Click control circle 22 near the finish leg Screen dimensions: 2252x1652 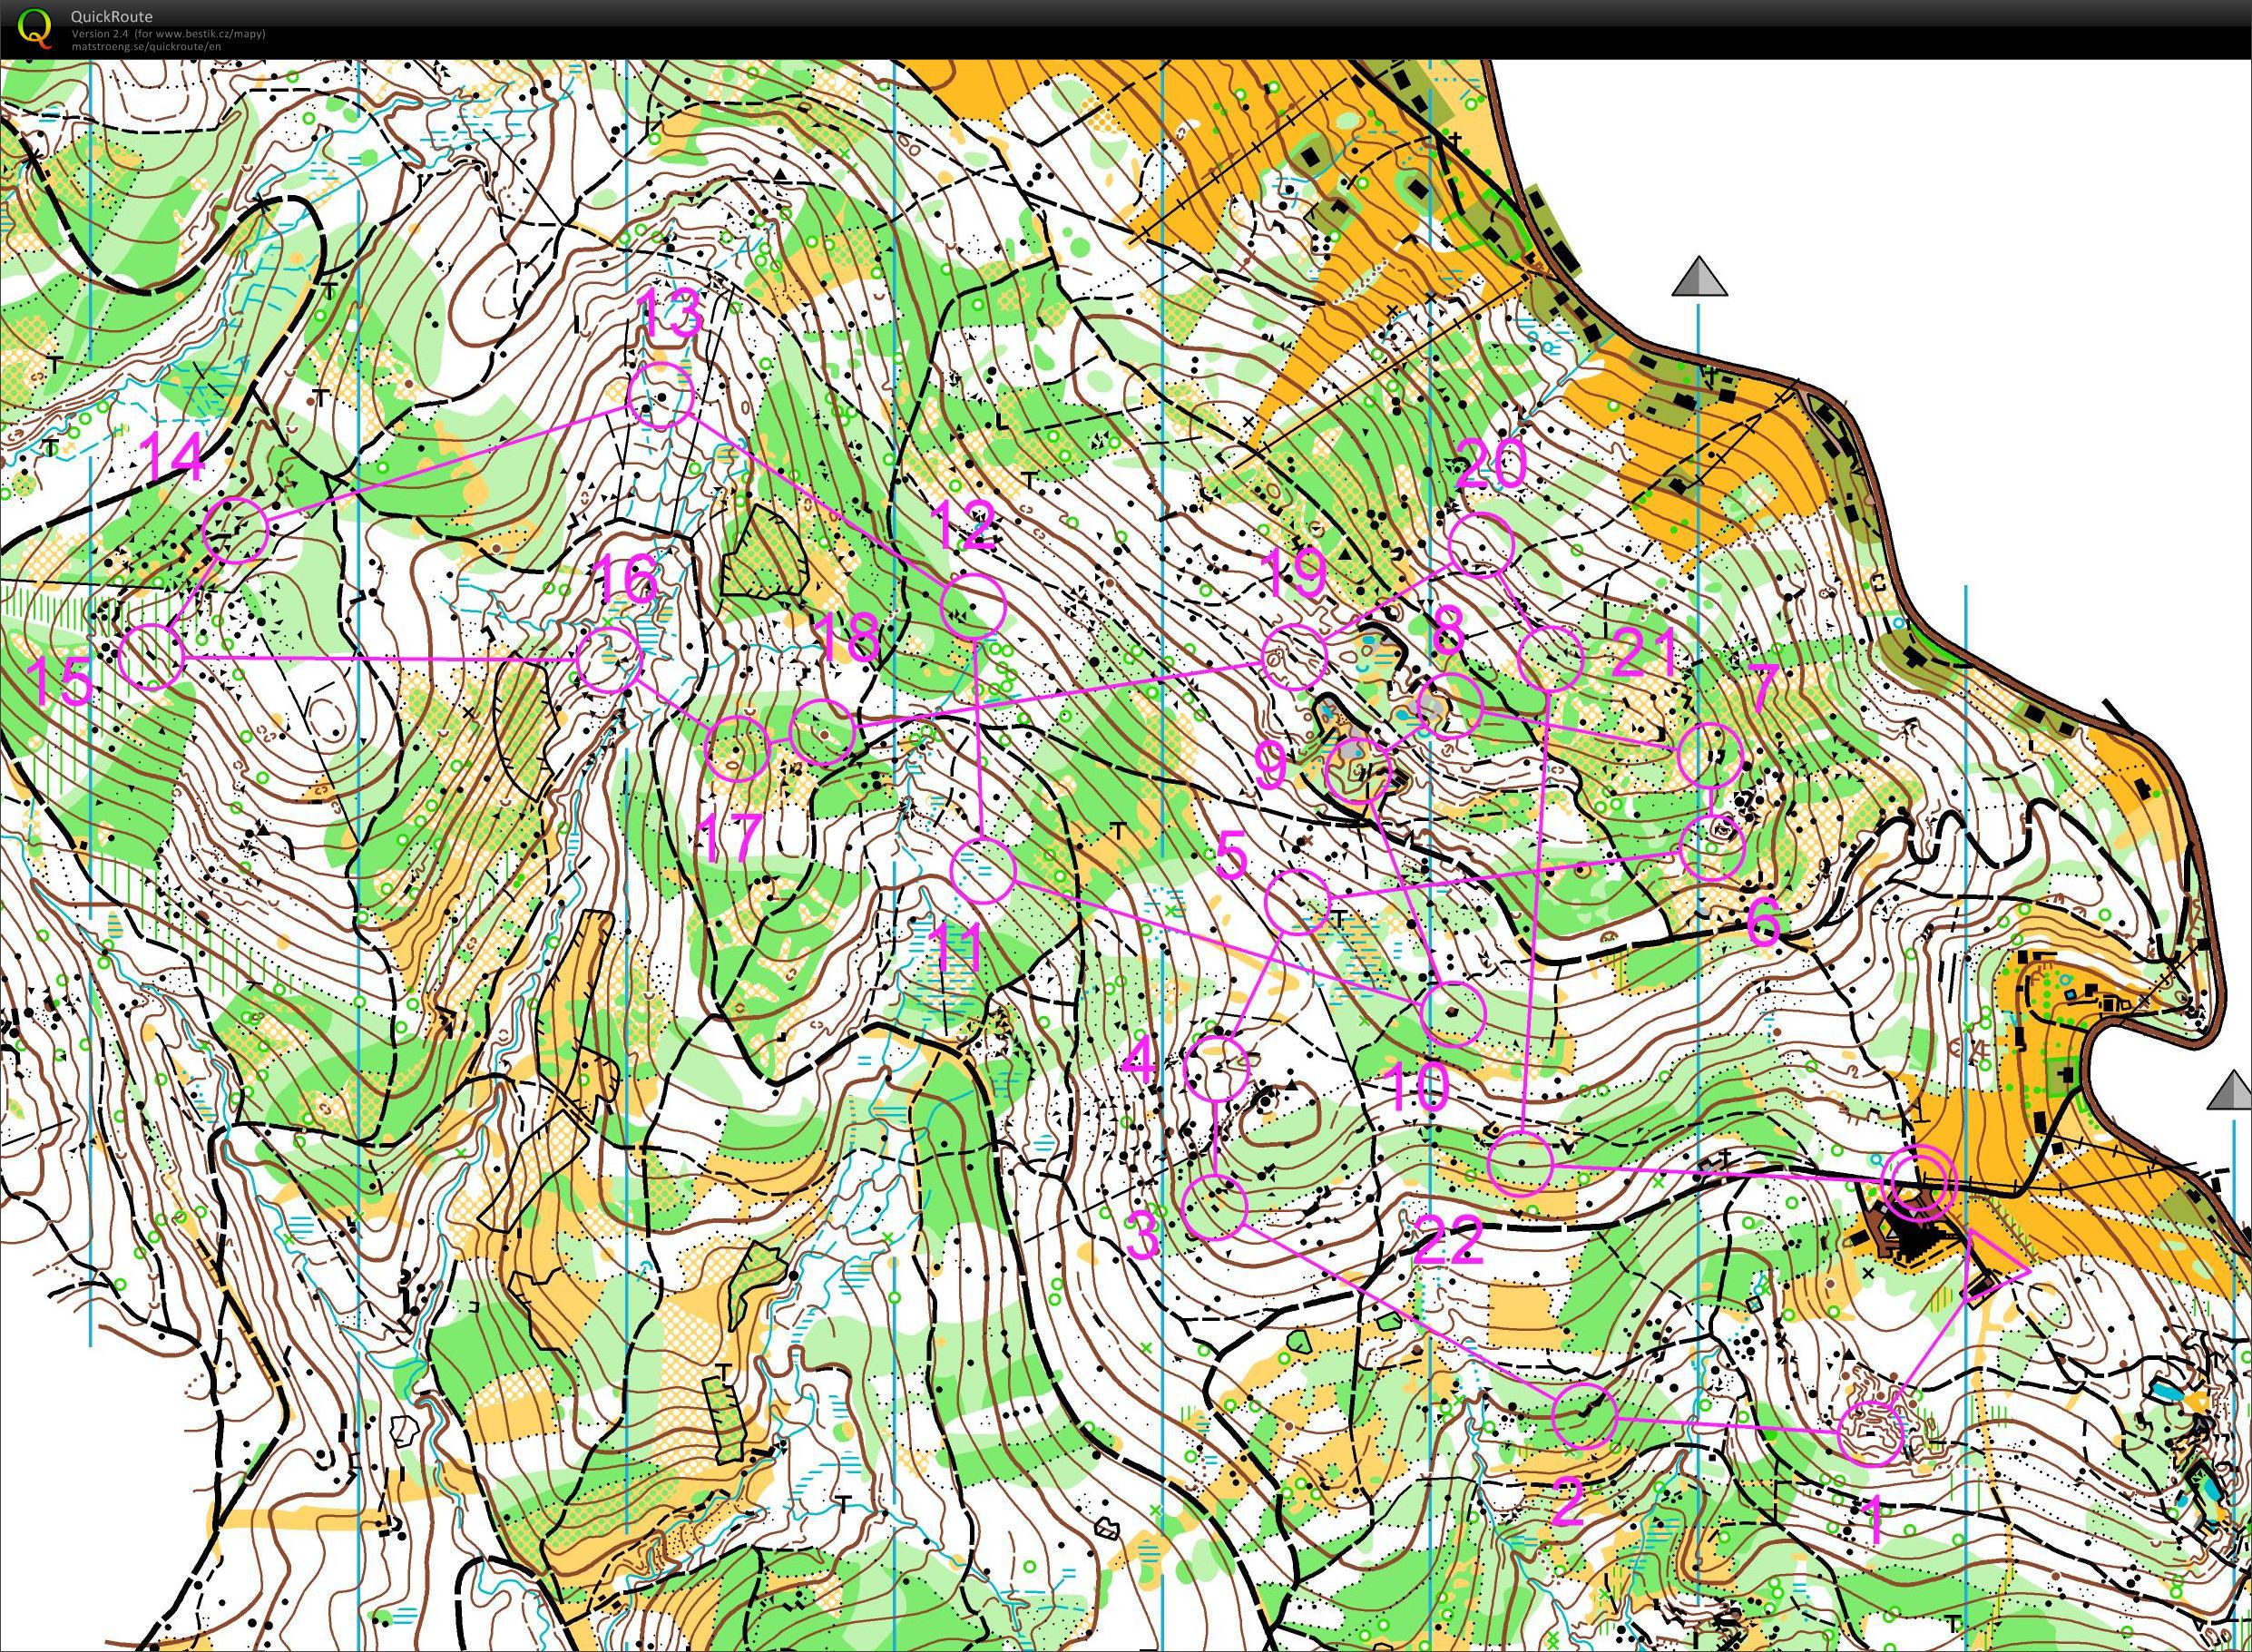tap(1521, 1163)
